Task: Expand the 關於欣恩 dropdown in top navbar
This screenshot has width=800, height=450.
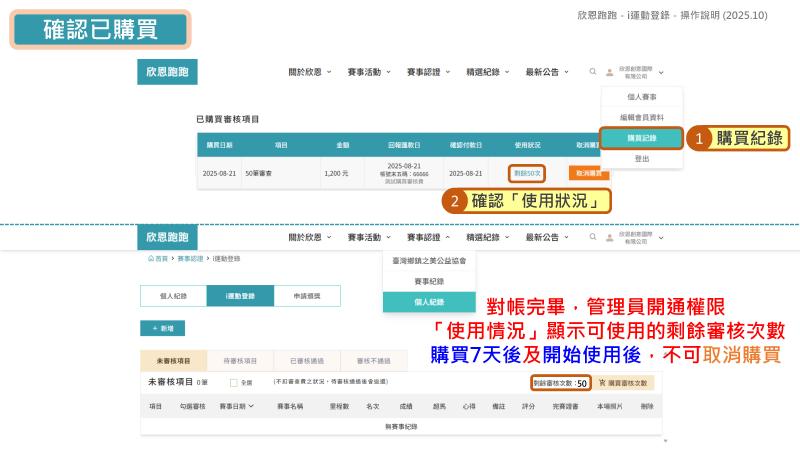Action: click(309, 72)
